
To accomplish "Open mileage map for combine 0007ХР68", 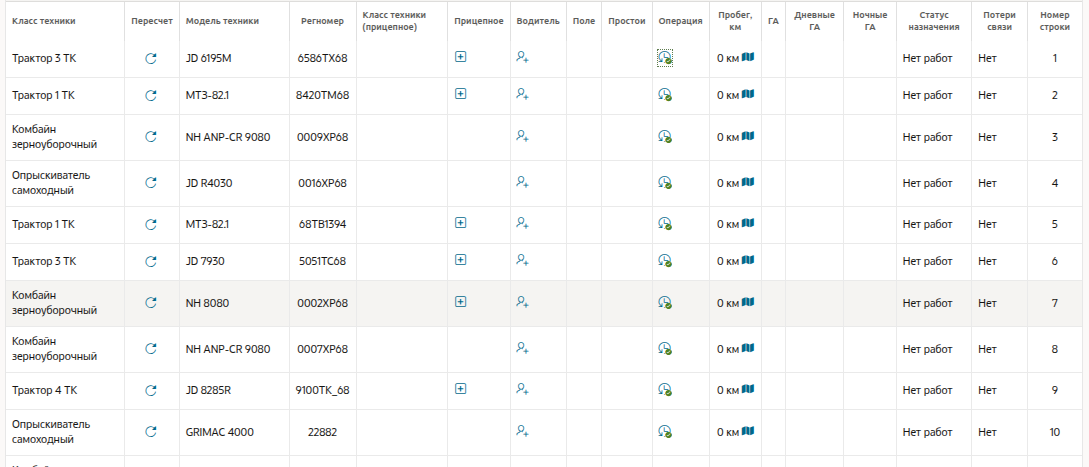I will pos(748,347).
